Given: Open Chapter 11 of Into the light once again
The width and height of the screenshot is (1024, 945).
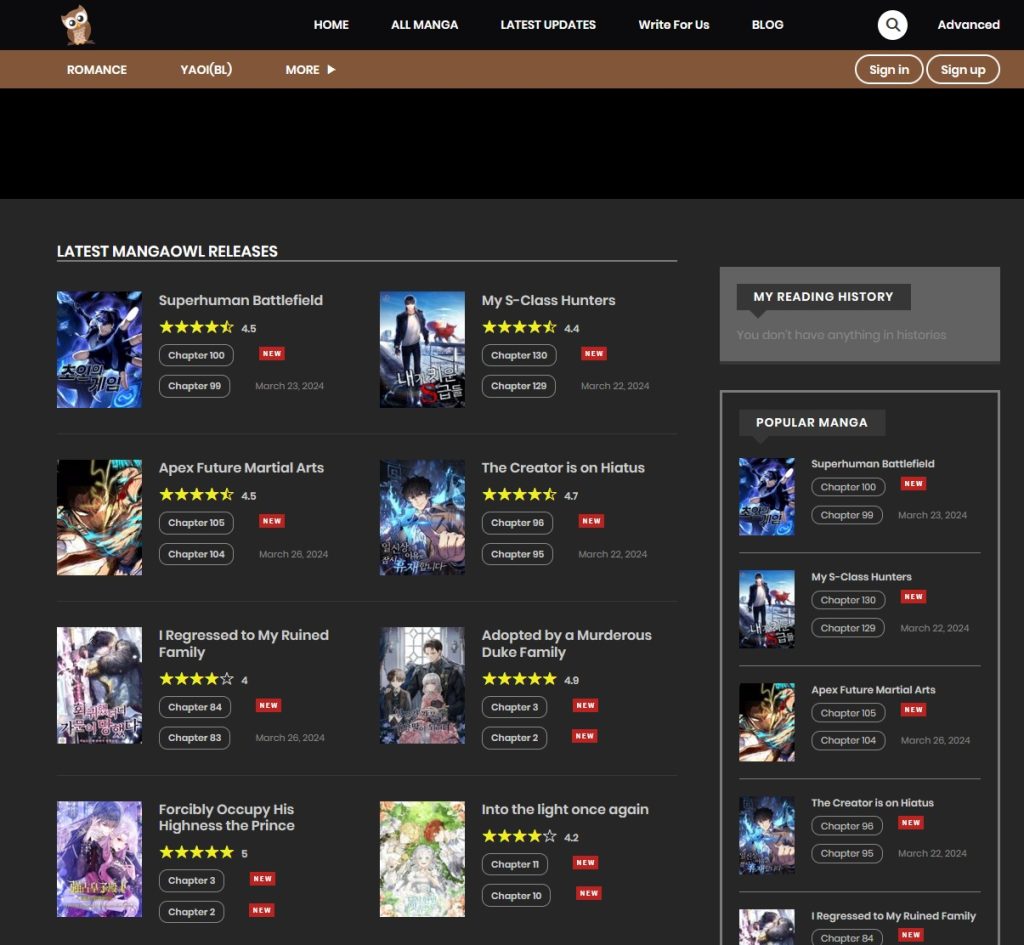Looking at the screenshot, I should [515, 864].
